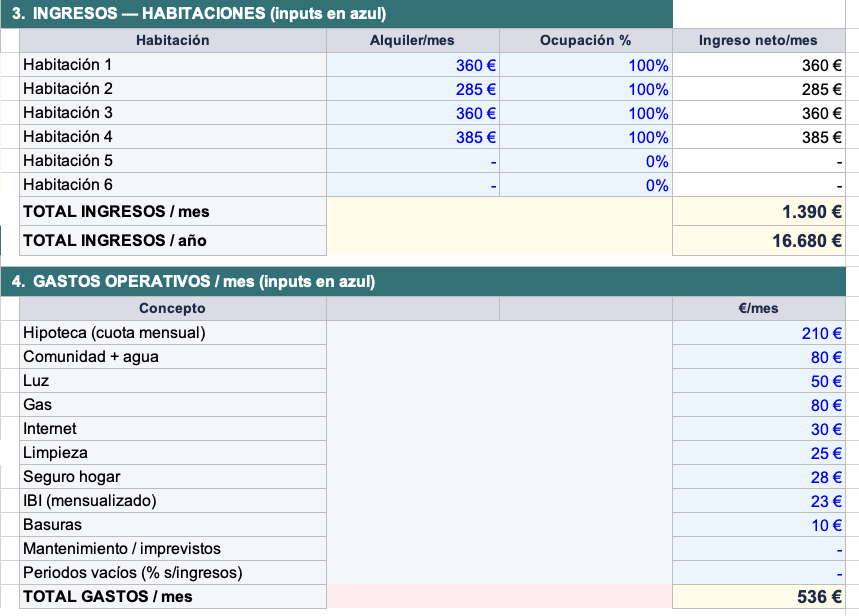Click the 'Alquiler/mes' column header
Image resolution: width=859 pixels, height=616 pixels.
(413, 41)
